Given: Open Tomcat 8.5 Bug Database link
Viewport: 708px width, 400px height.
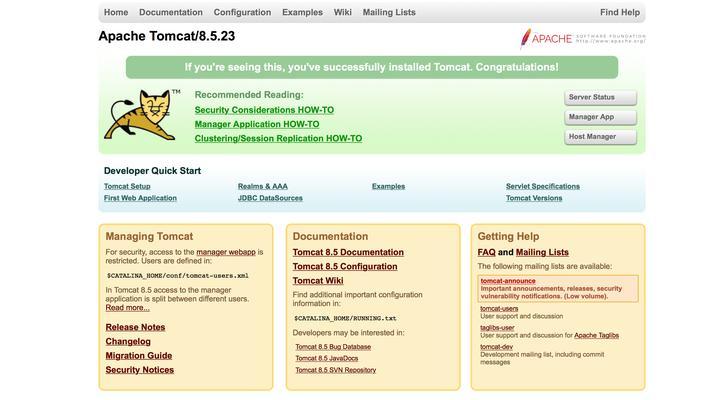Looking at the screenshot, I should [x=333, y=347].
